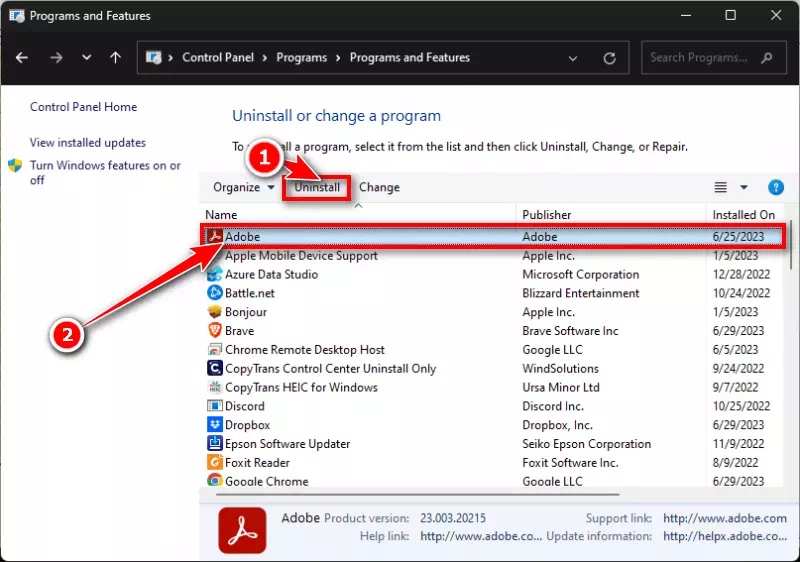The height and width of the screenshot is (562, 800).
Task: Open the http://www.adobe.com support link
Action: click(x=724, y=518)
